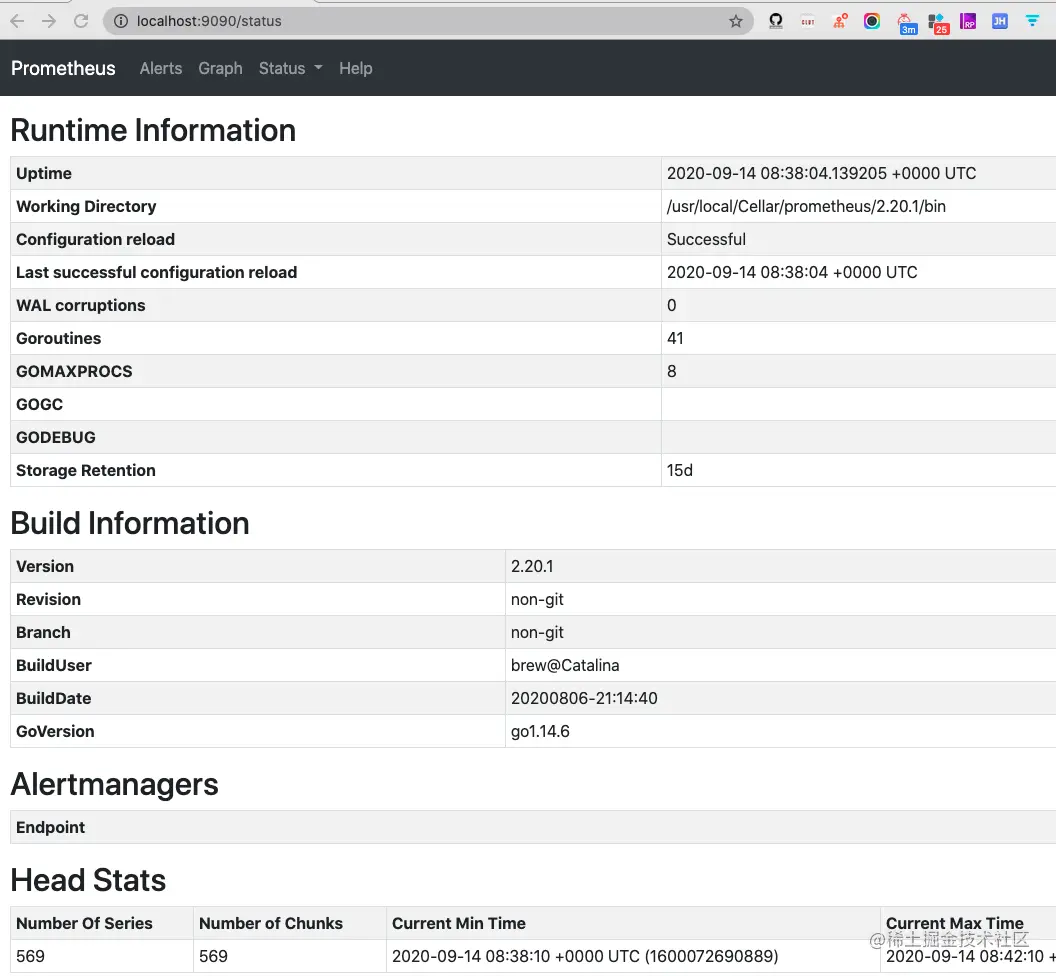Open the rainbow camera lens extension
The image size is (1056, 976).
(x=871, y=21)
